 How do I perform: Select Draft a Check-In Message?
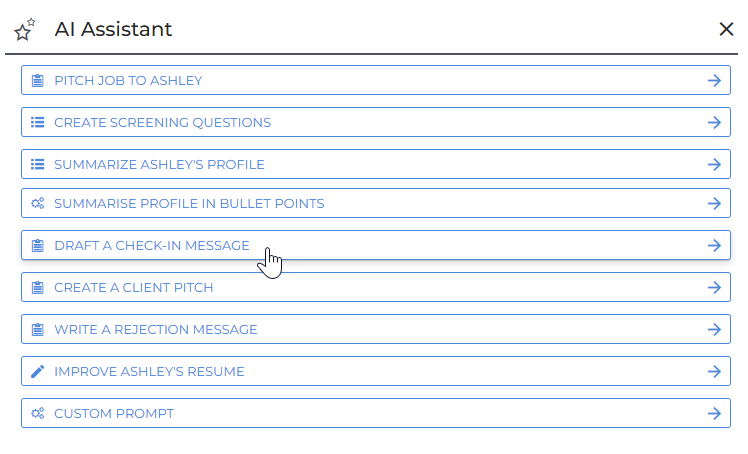[152, 246]
